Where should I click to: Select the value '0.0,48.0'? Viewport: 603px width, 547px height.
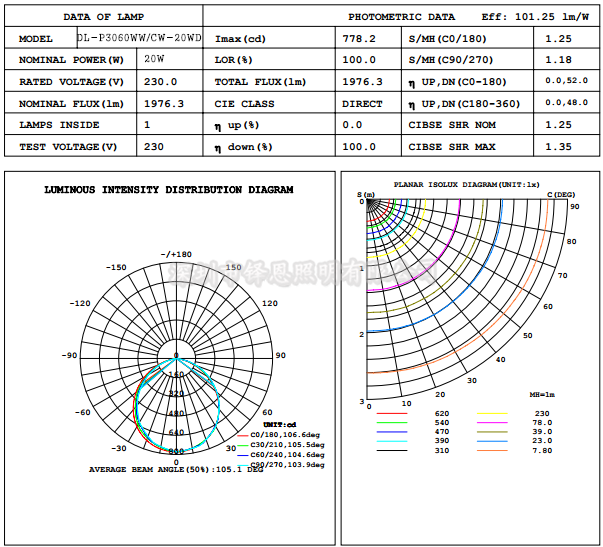click(566, 102)
